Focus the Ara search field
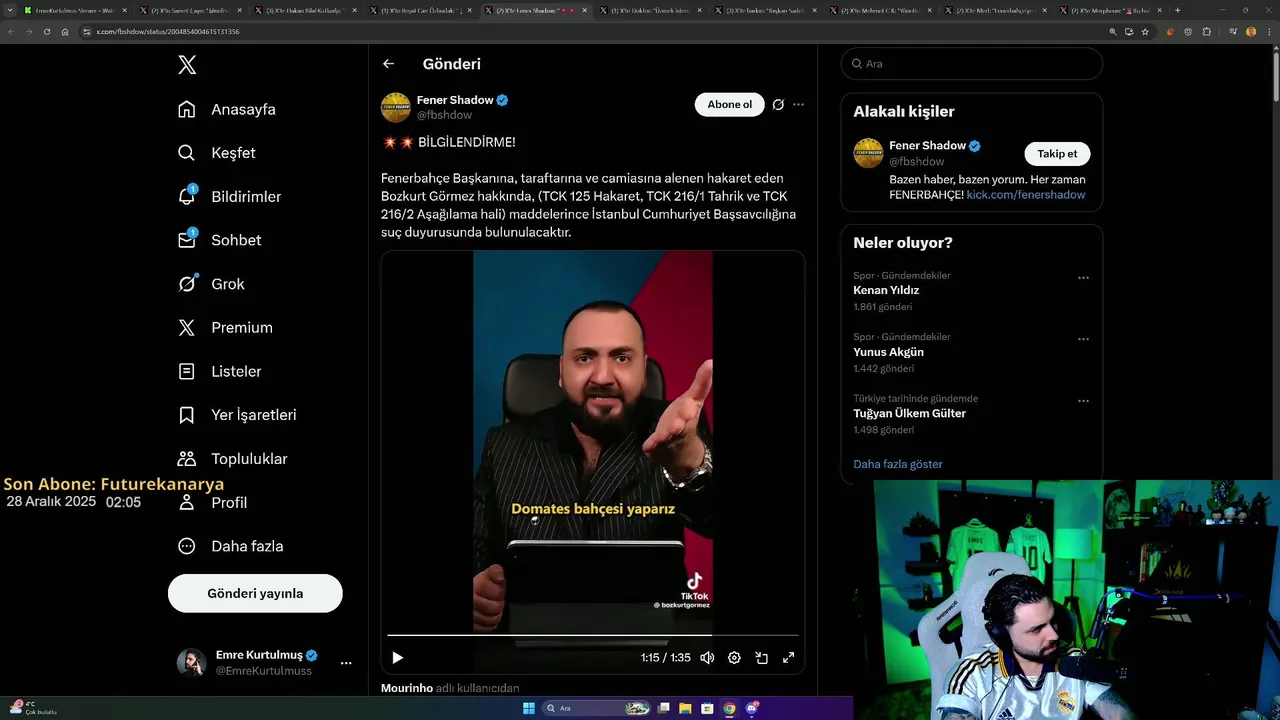 [x=972, y=63]
